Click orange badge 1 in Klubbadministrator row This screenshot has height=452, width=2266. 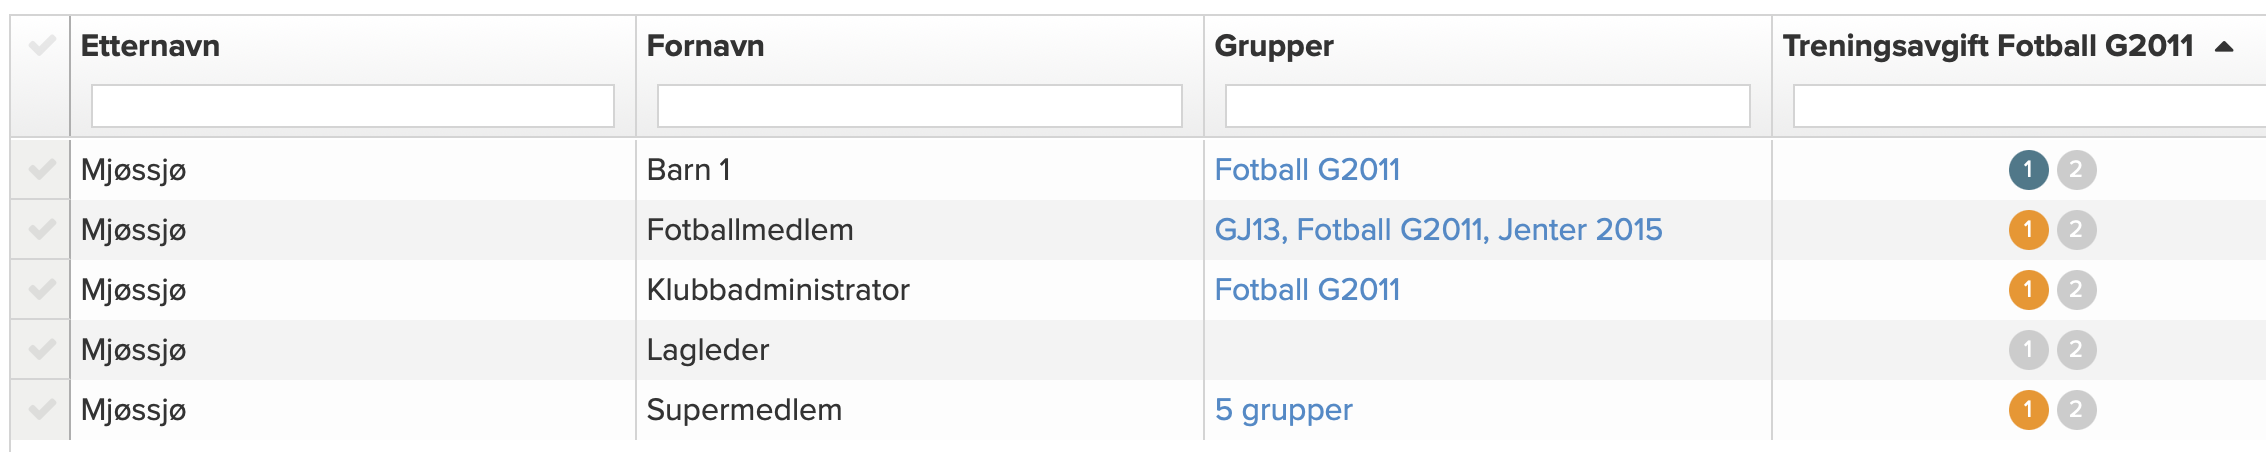2028,290
